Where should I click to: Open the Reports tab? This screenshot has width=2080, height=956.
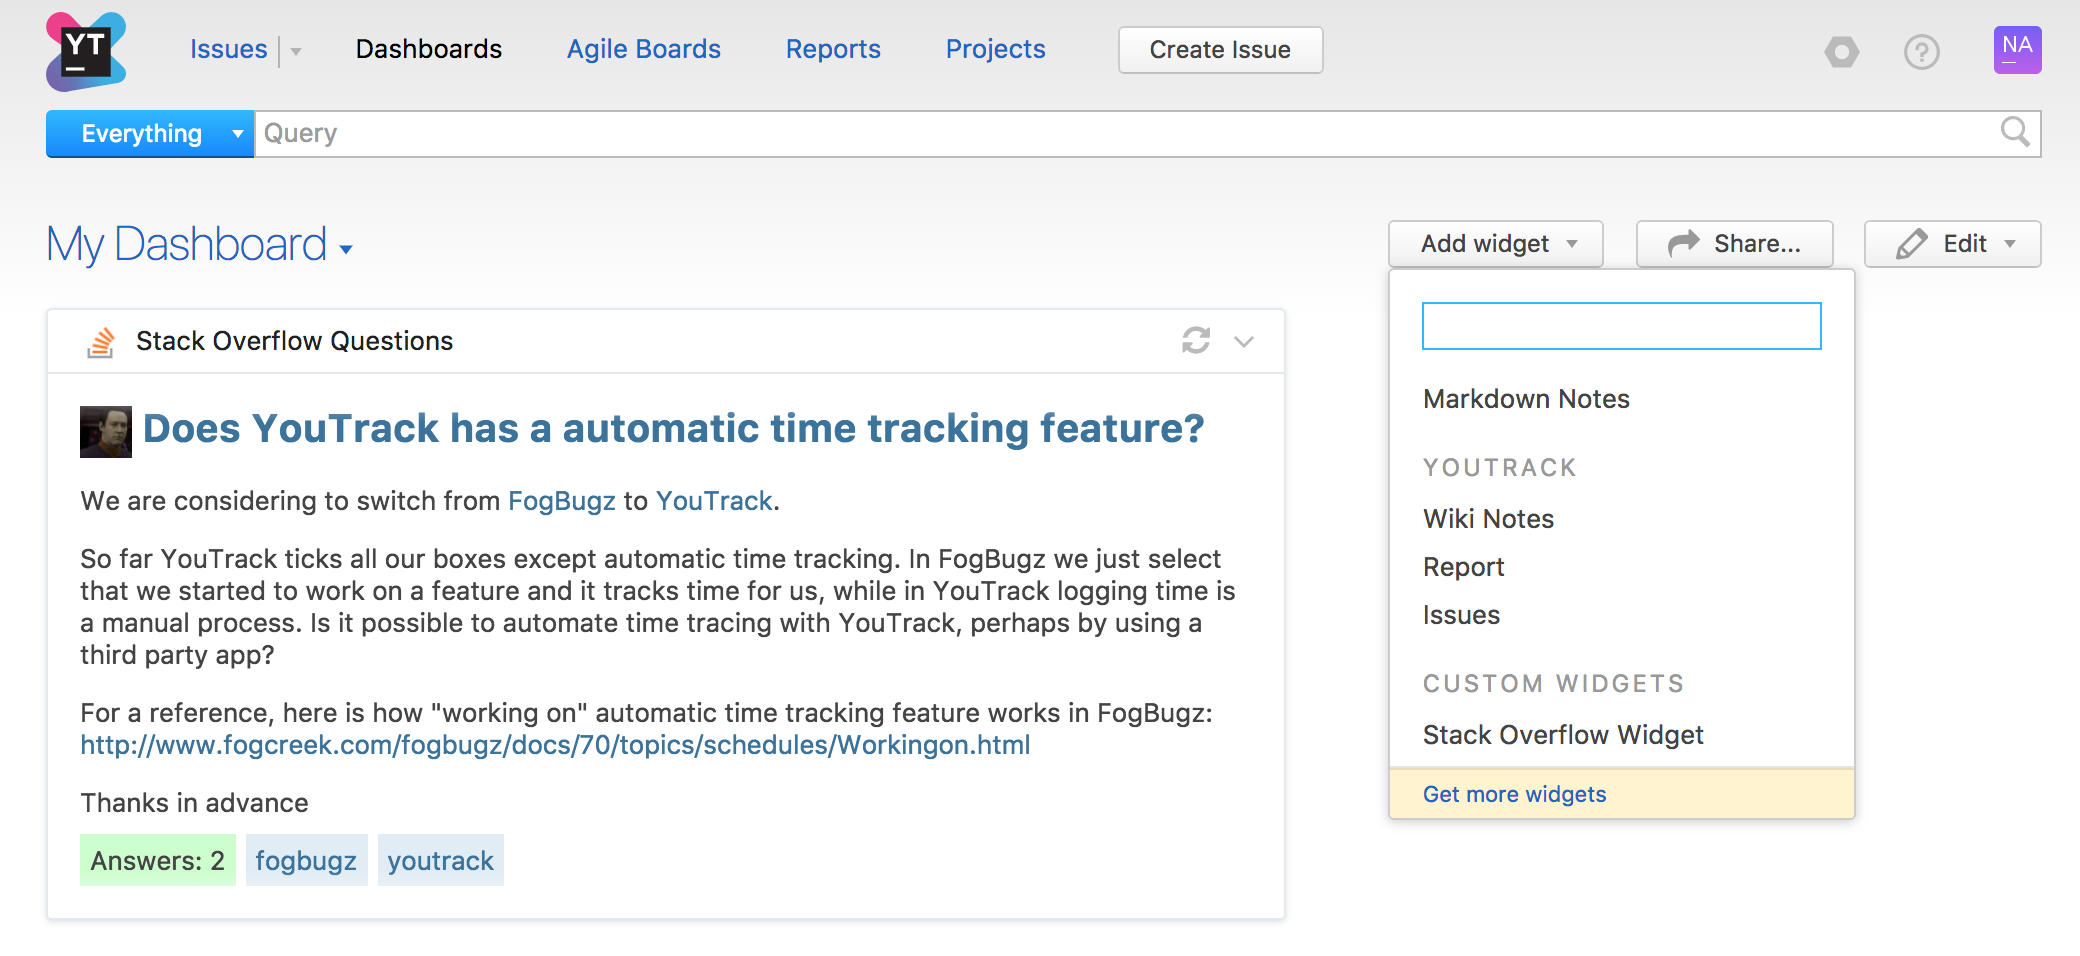(833, 49)
